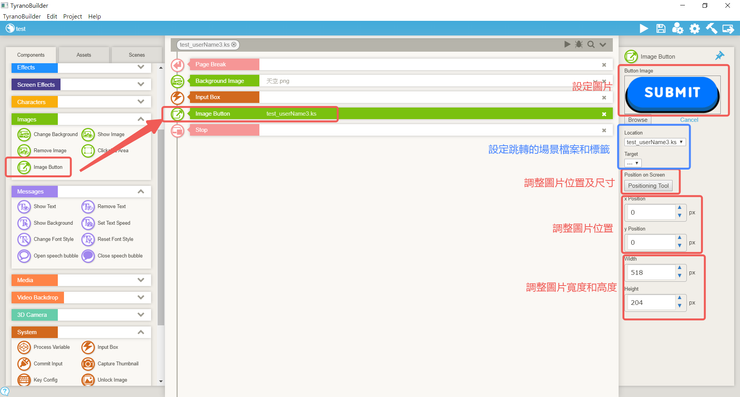
Task: Add an Open speech bubble component
Action: 48,256
